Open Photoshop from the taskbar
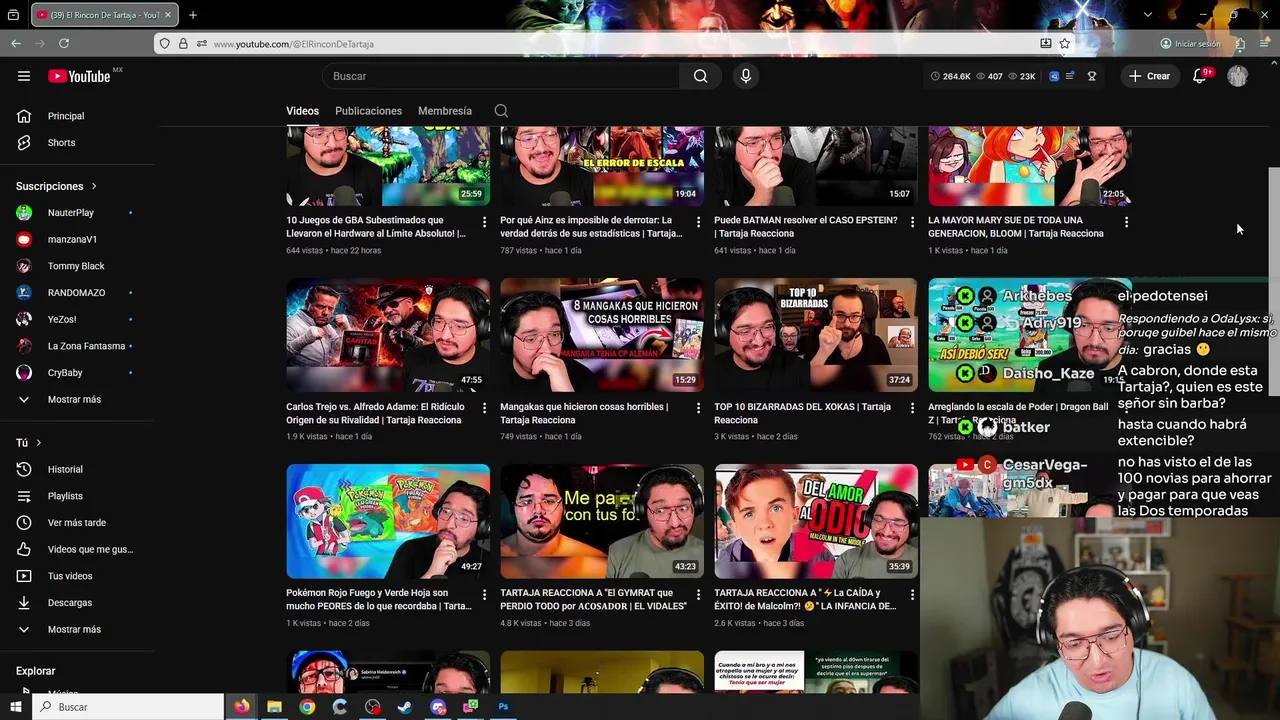 point(503,707)
